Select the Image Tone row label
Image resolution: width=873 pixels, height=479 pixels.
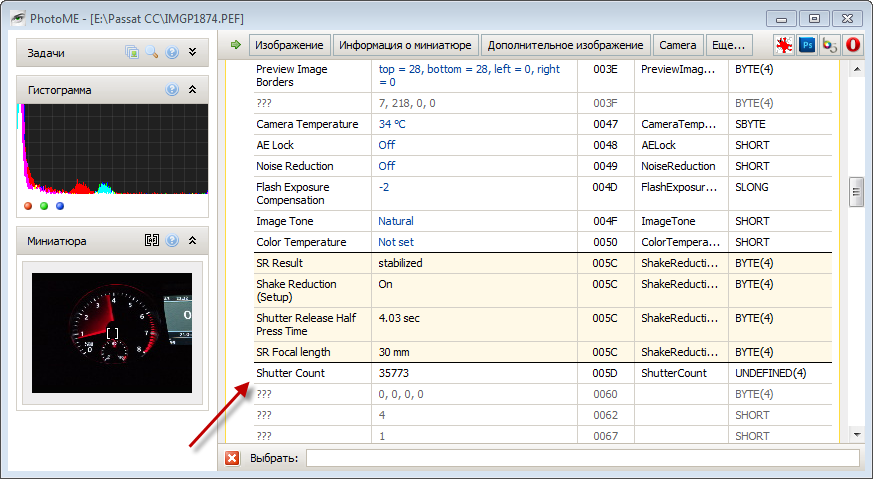[x=285, y=221]
